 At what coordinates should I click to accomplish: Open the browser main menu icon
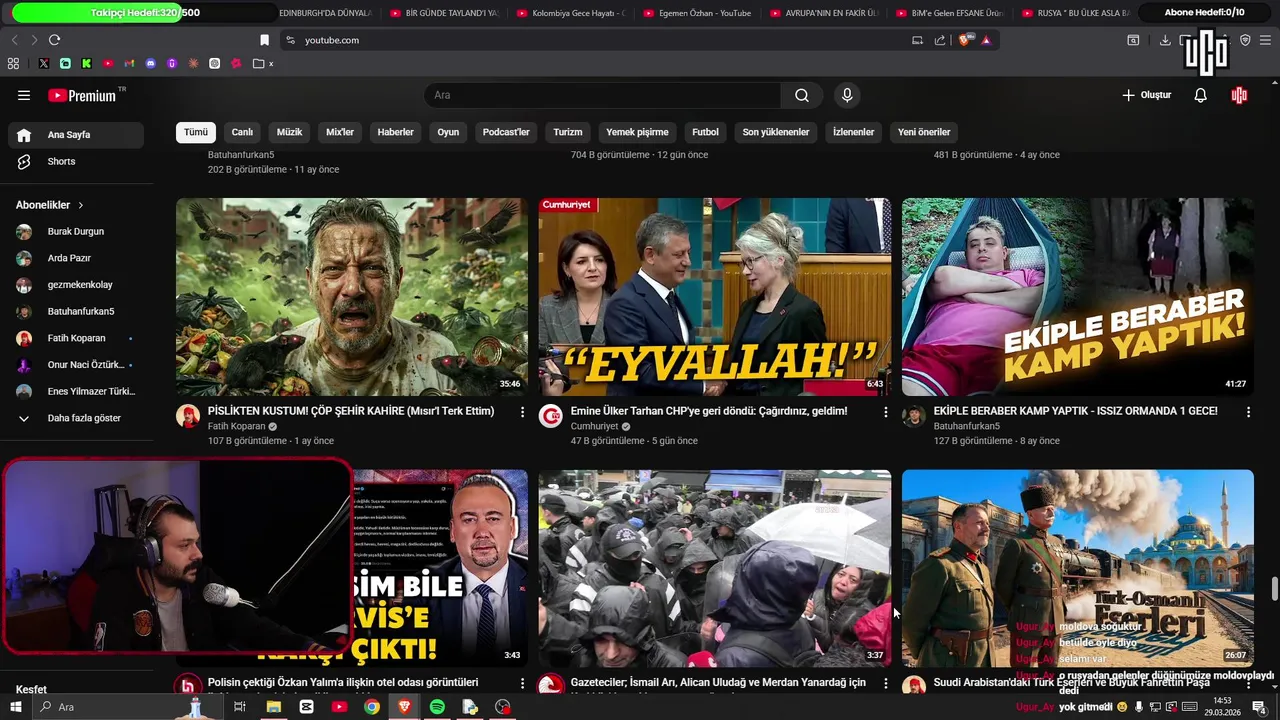[x=1266, y=40]
